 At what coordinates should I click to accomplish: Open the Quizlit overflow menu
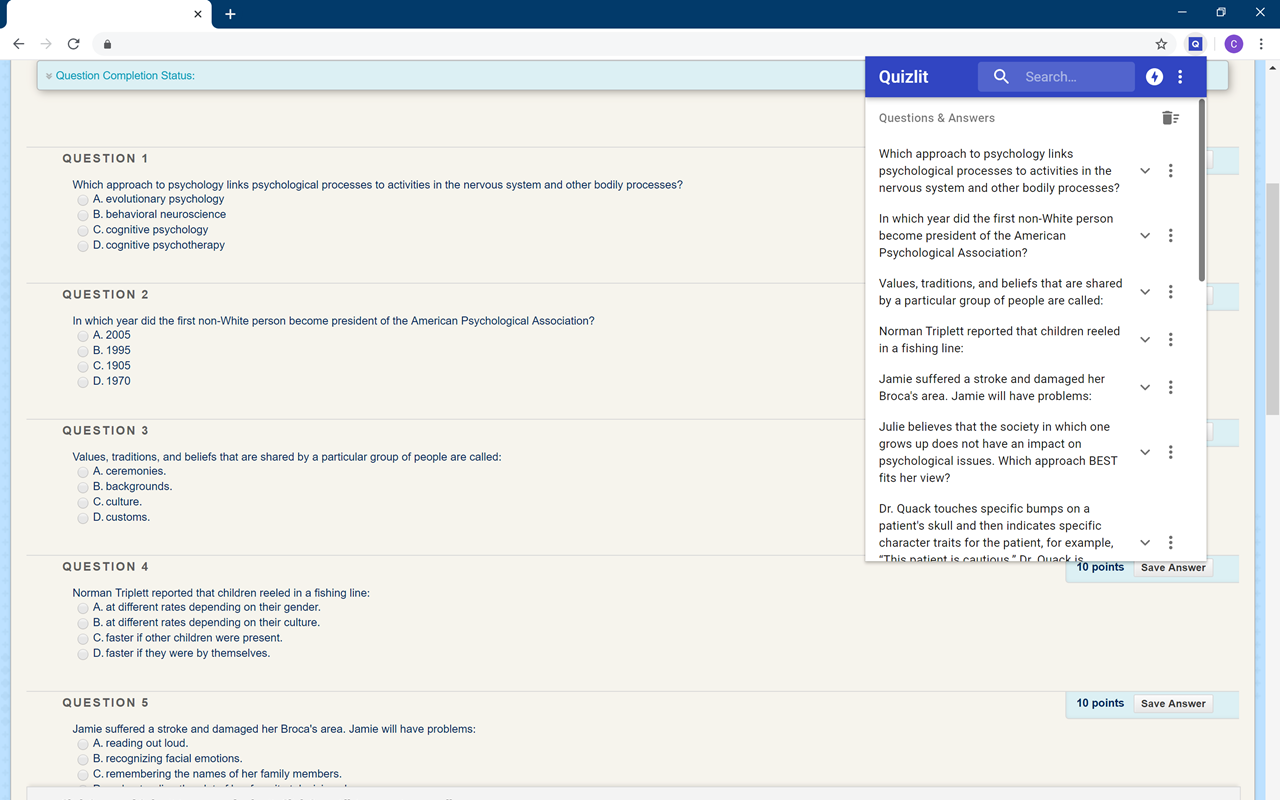[x=1180, y=76]
